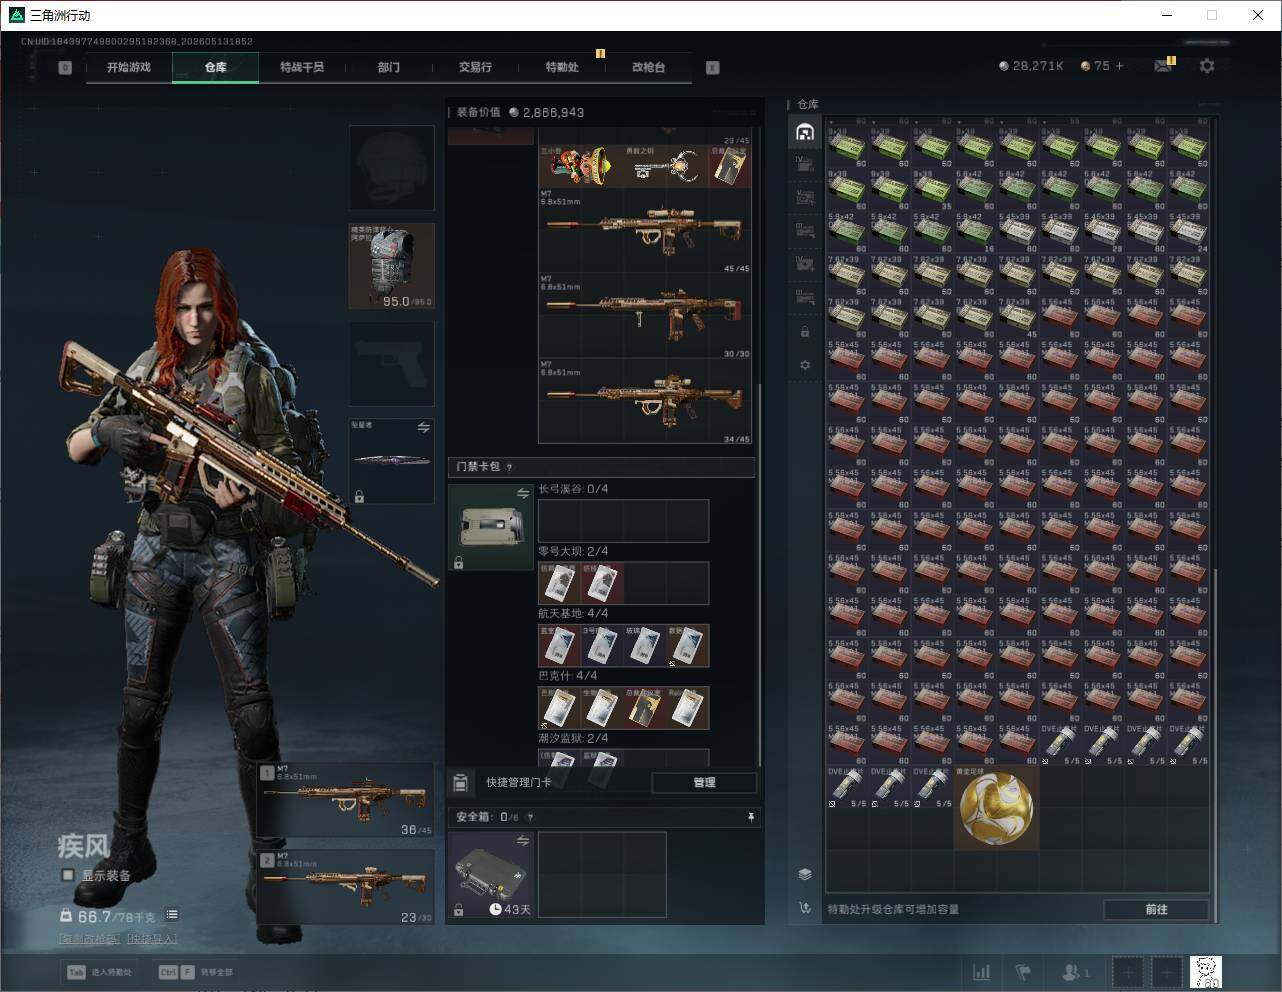Switch to the 仓库 tab
The height and width of the screenshot is (992, 1282).
[x=215, y=67]
